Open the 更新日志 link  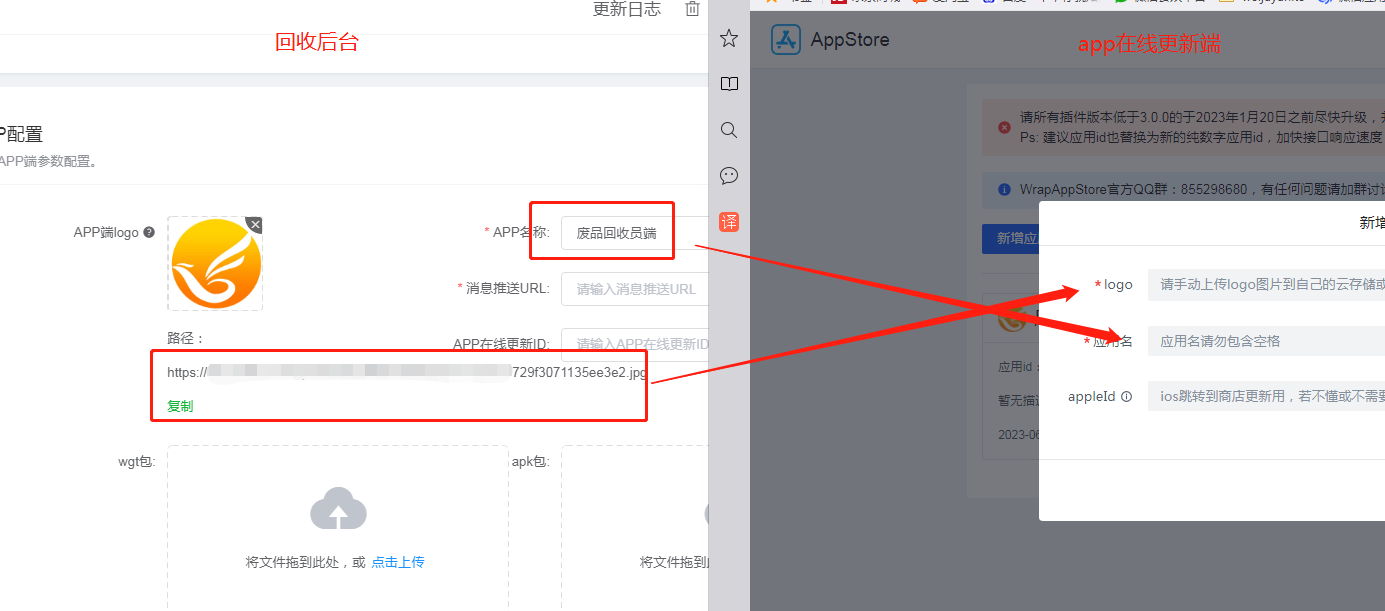click(x=627, y=9)
